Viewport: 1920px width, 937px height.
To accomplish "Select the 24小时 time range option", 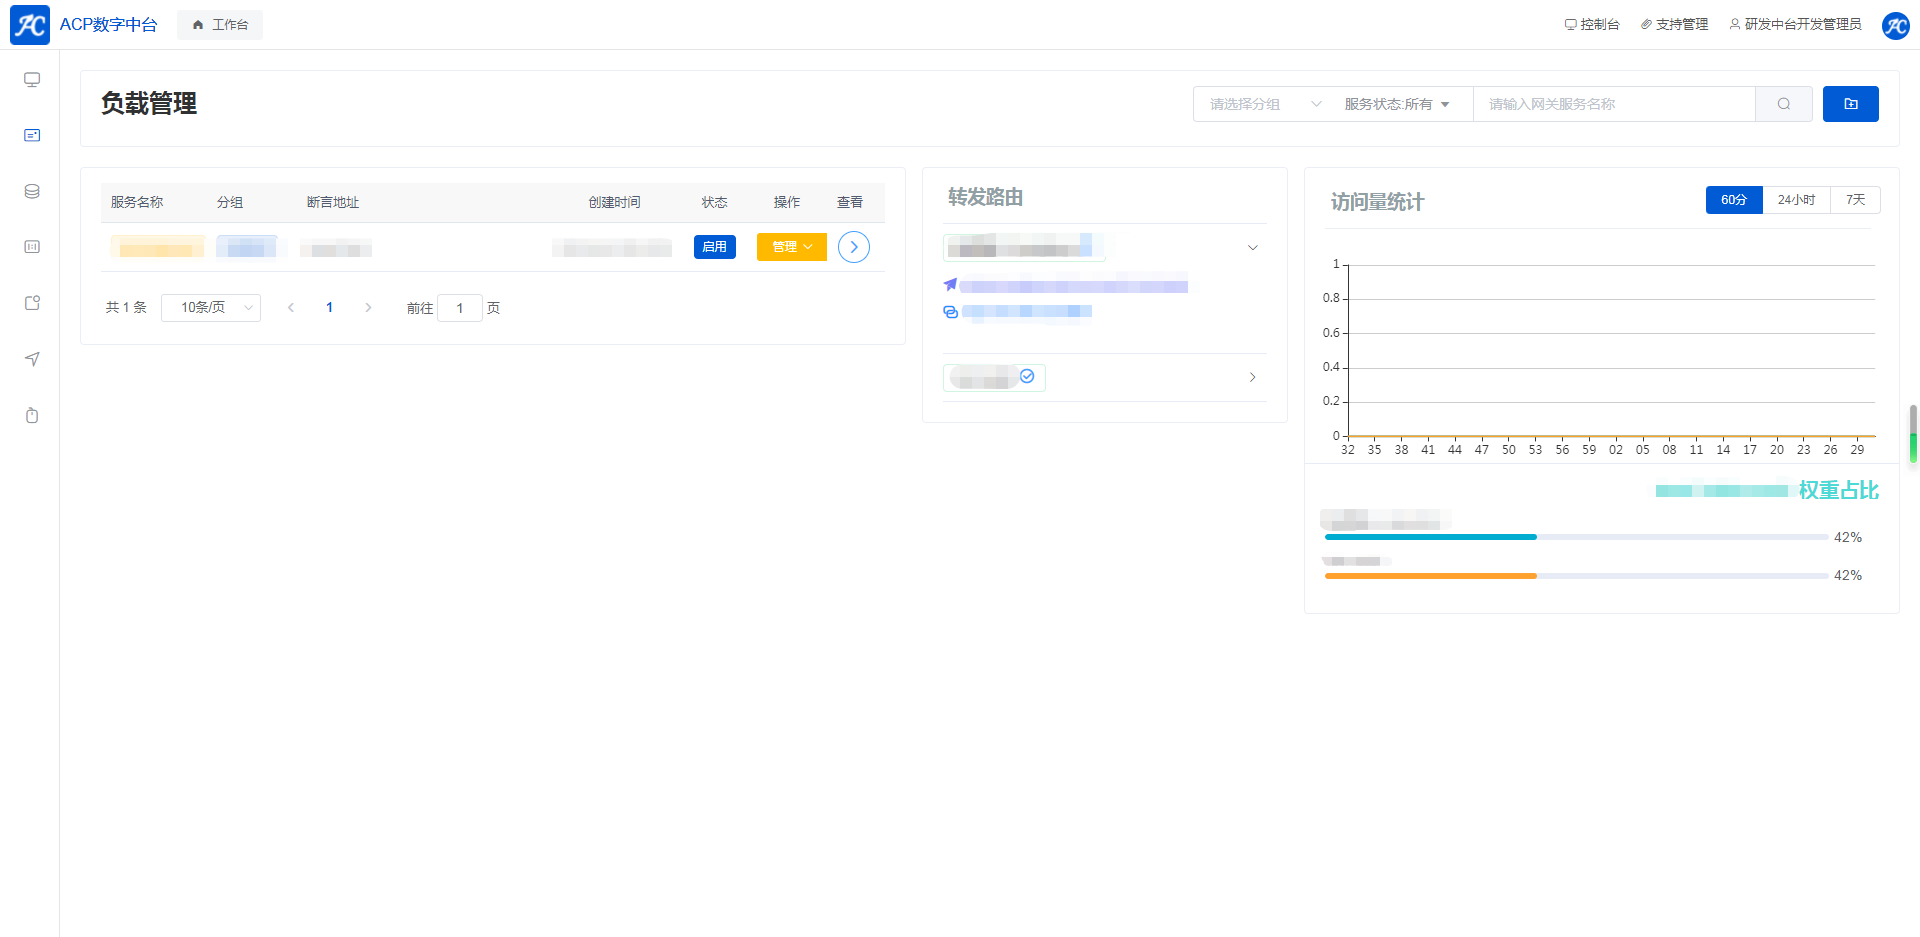I will tap(1796, 200).
